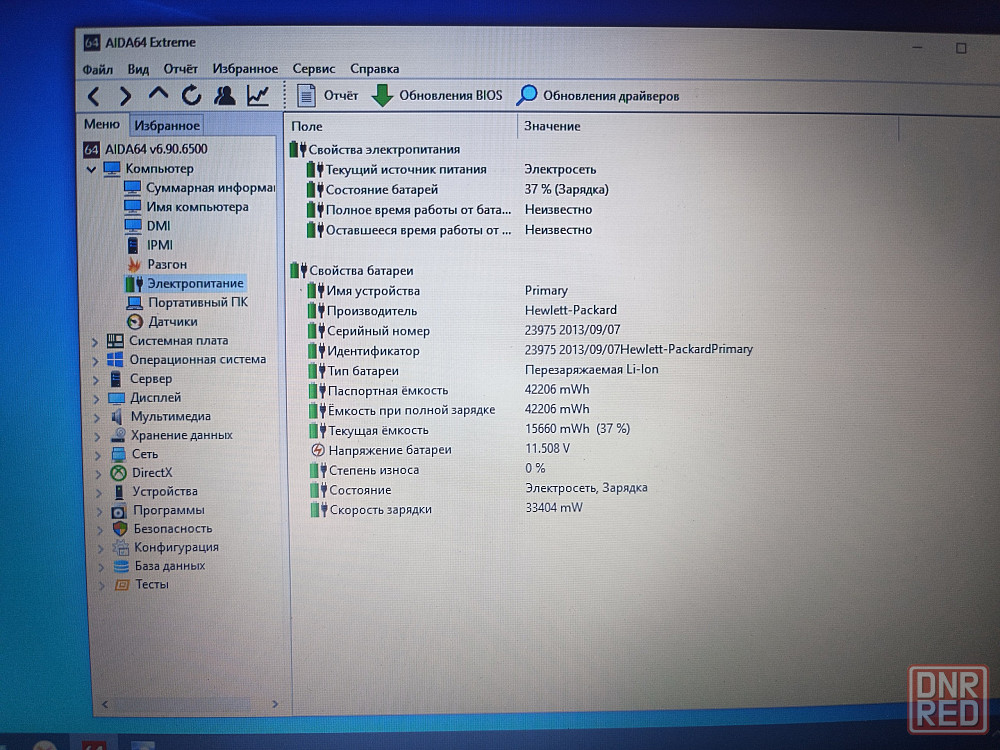This screenshot has width=1000, height=750.
Task: Click the Back navigation arrow in toolbar
Action: coord(93,96)
